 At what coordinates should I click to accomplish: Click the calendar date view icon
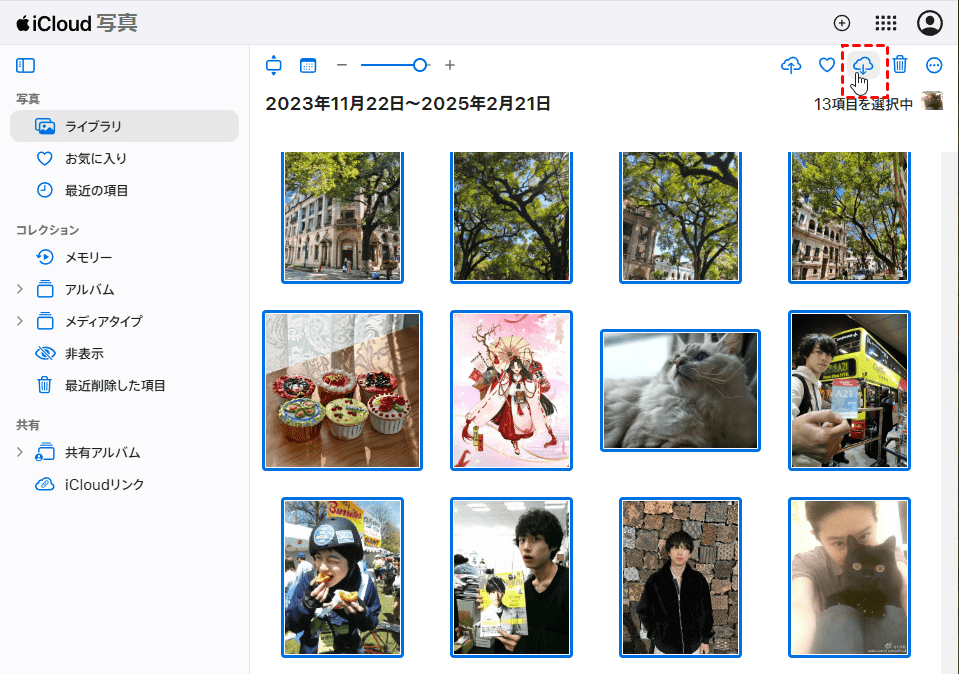[x=308, y=65]
